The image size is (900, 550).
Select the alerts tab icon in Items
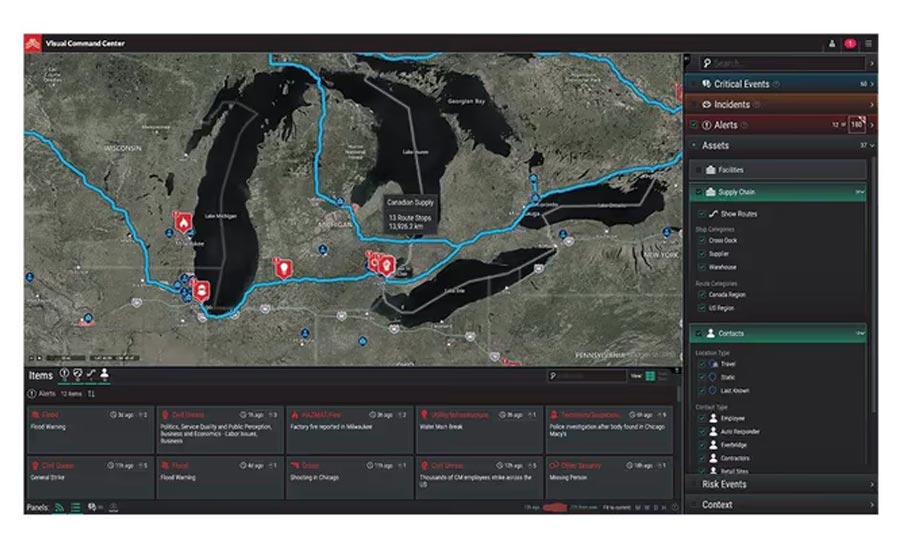point(64,374)
